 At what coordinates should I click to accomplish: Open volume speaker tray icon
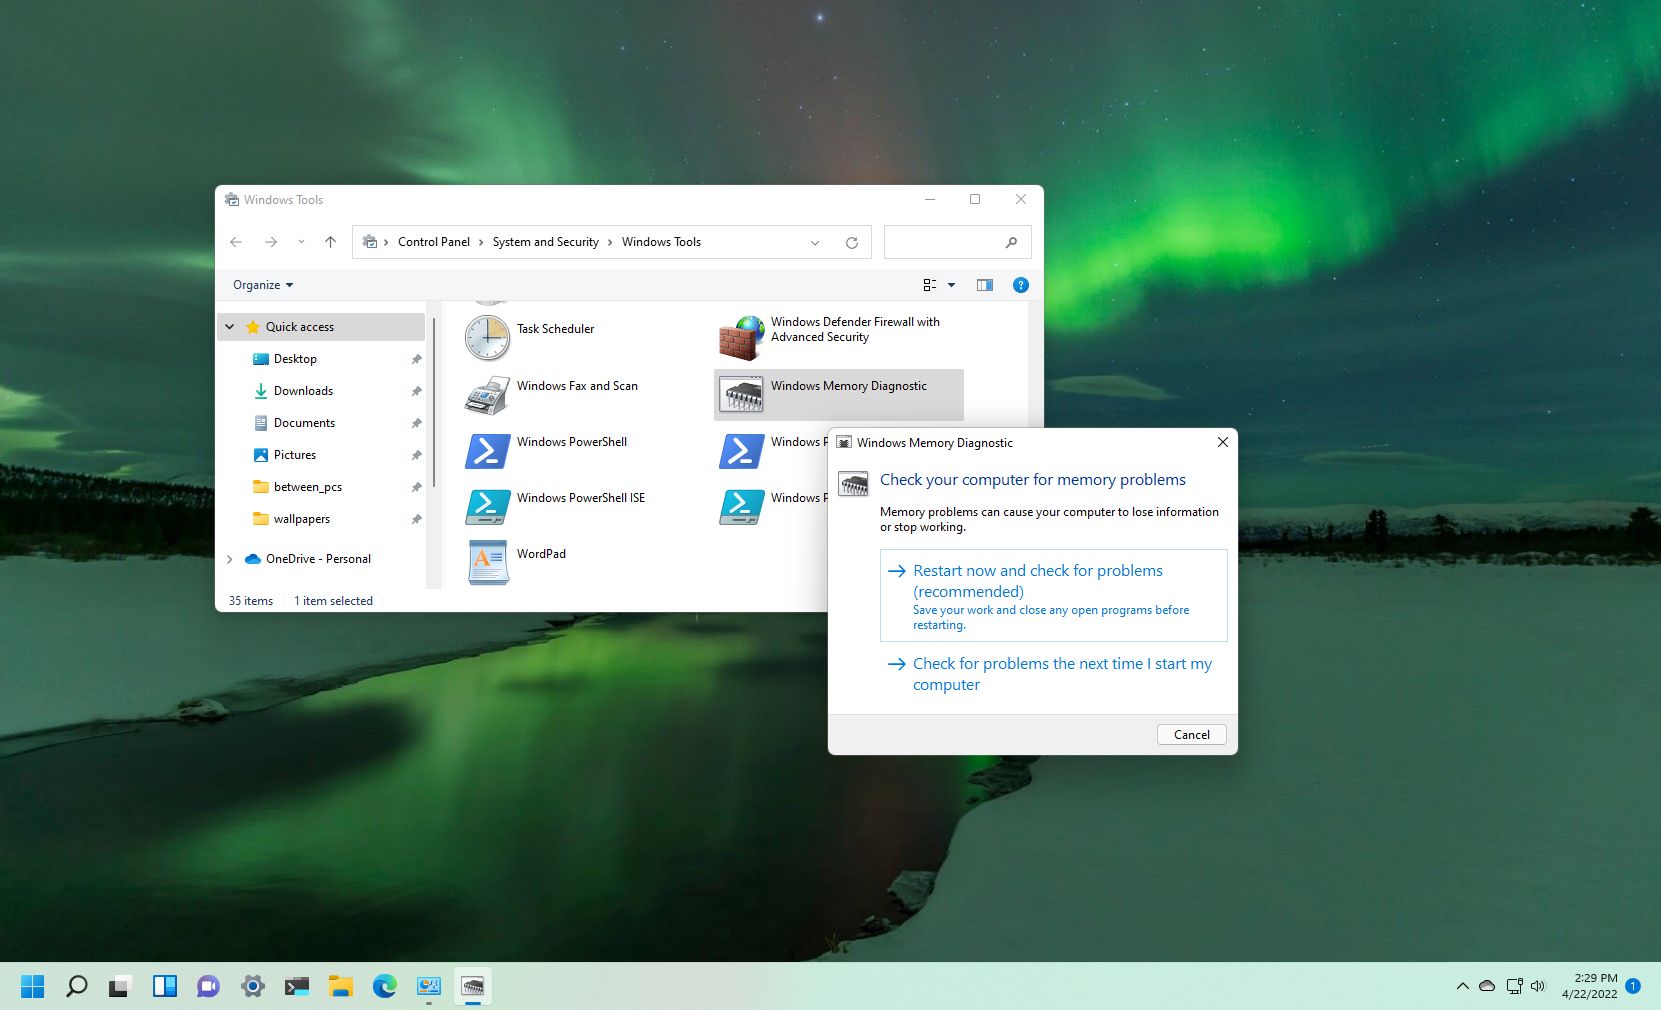click(x=1538, y=986)
